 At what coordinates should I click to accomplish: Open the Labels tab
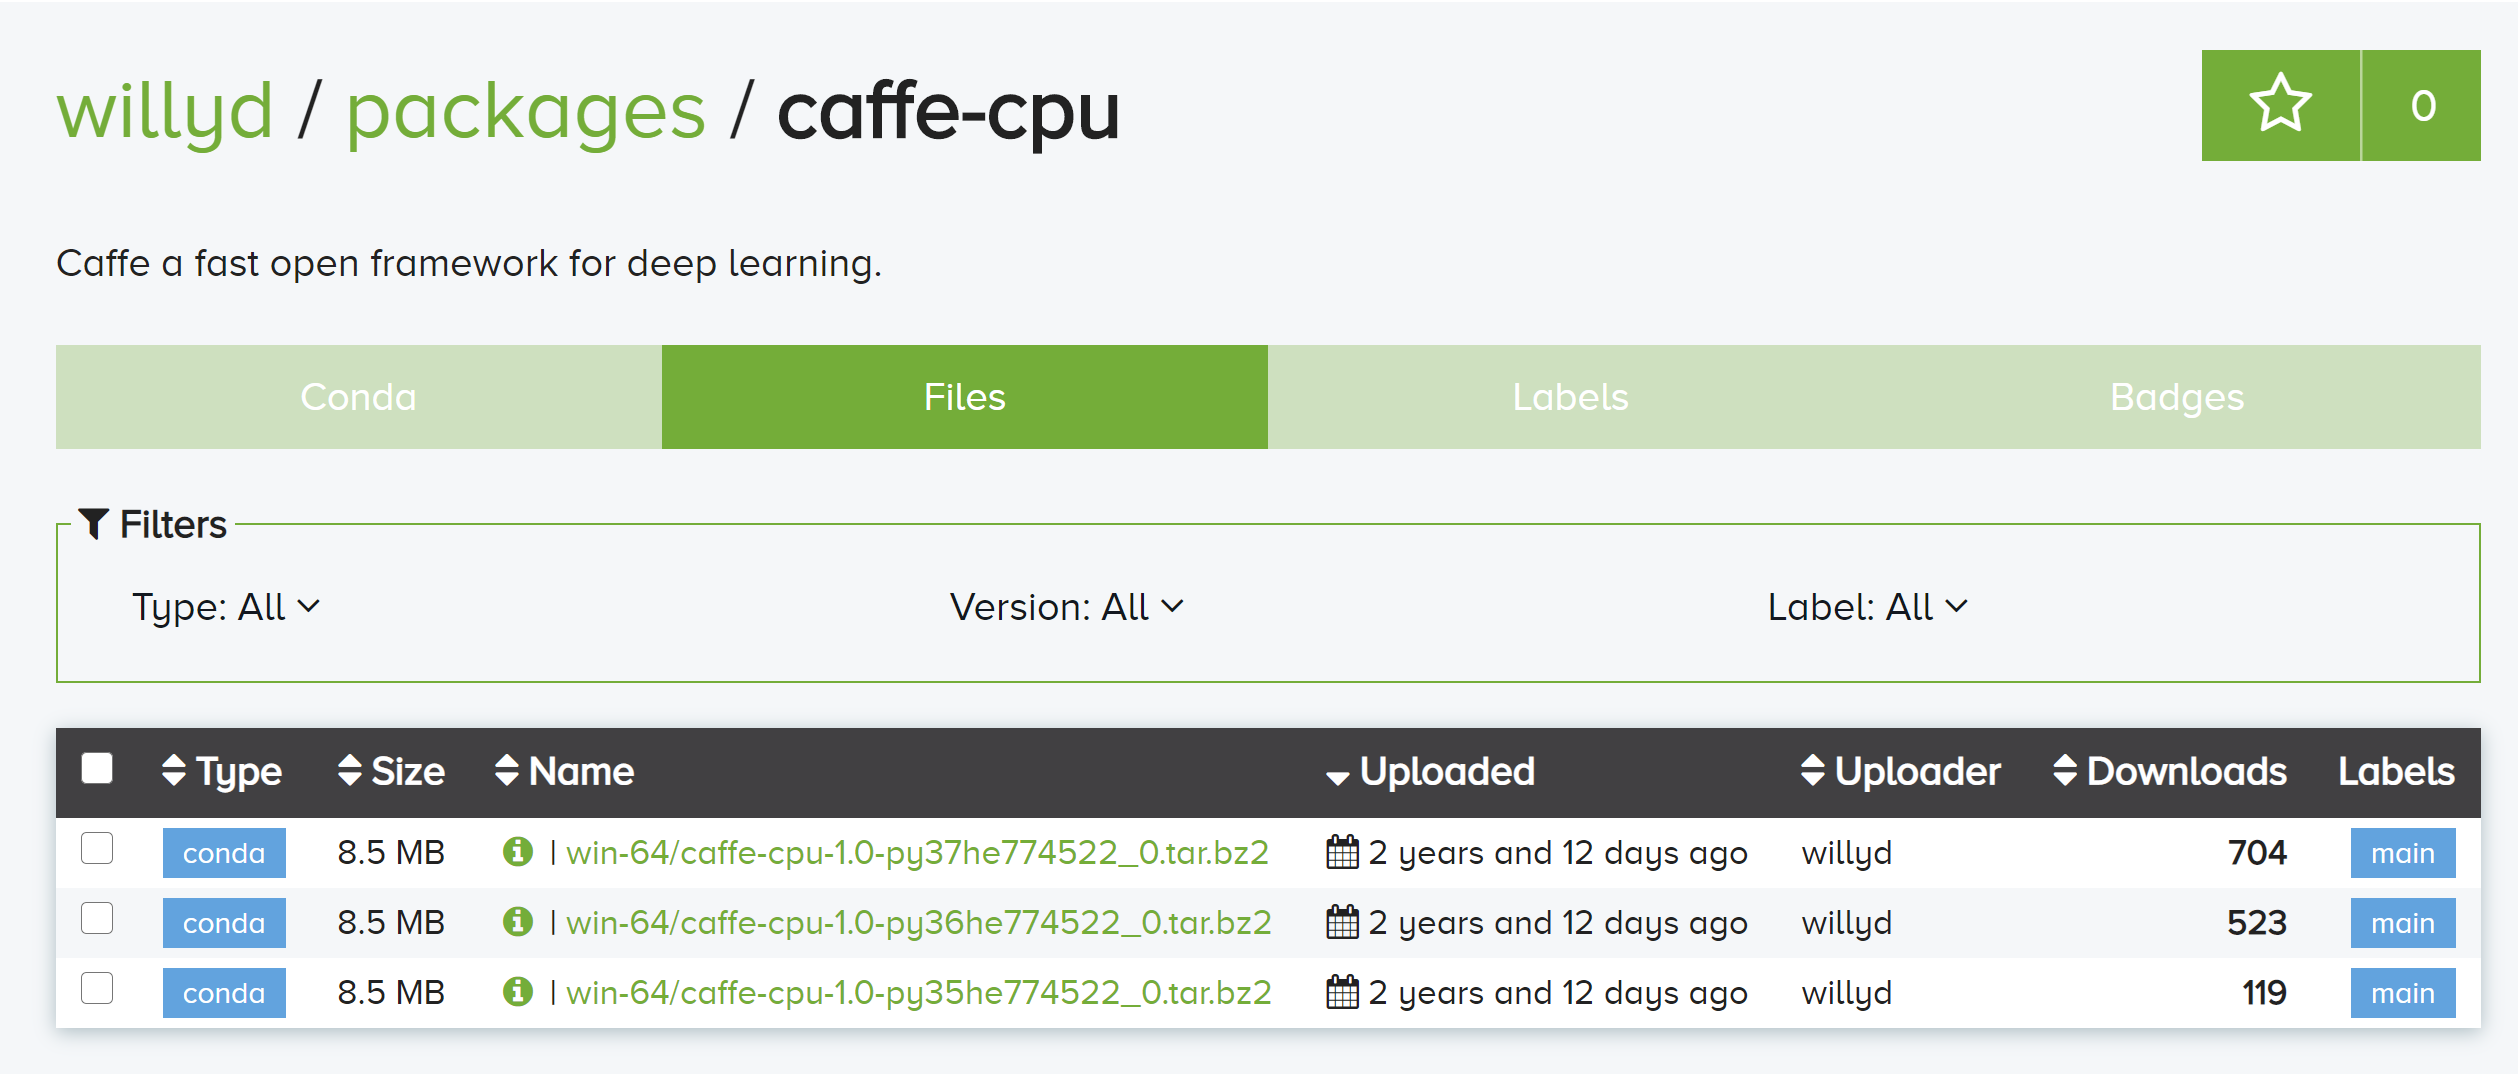point(1571,397)
